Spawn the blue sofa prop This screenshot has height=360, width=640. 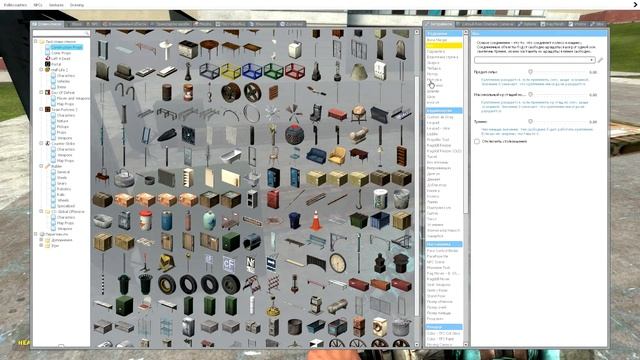click(316, 156)
